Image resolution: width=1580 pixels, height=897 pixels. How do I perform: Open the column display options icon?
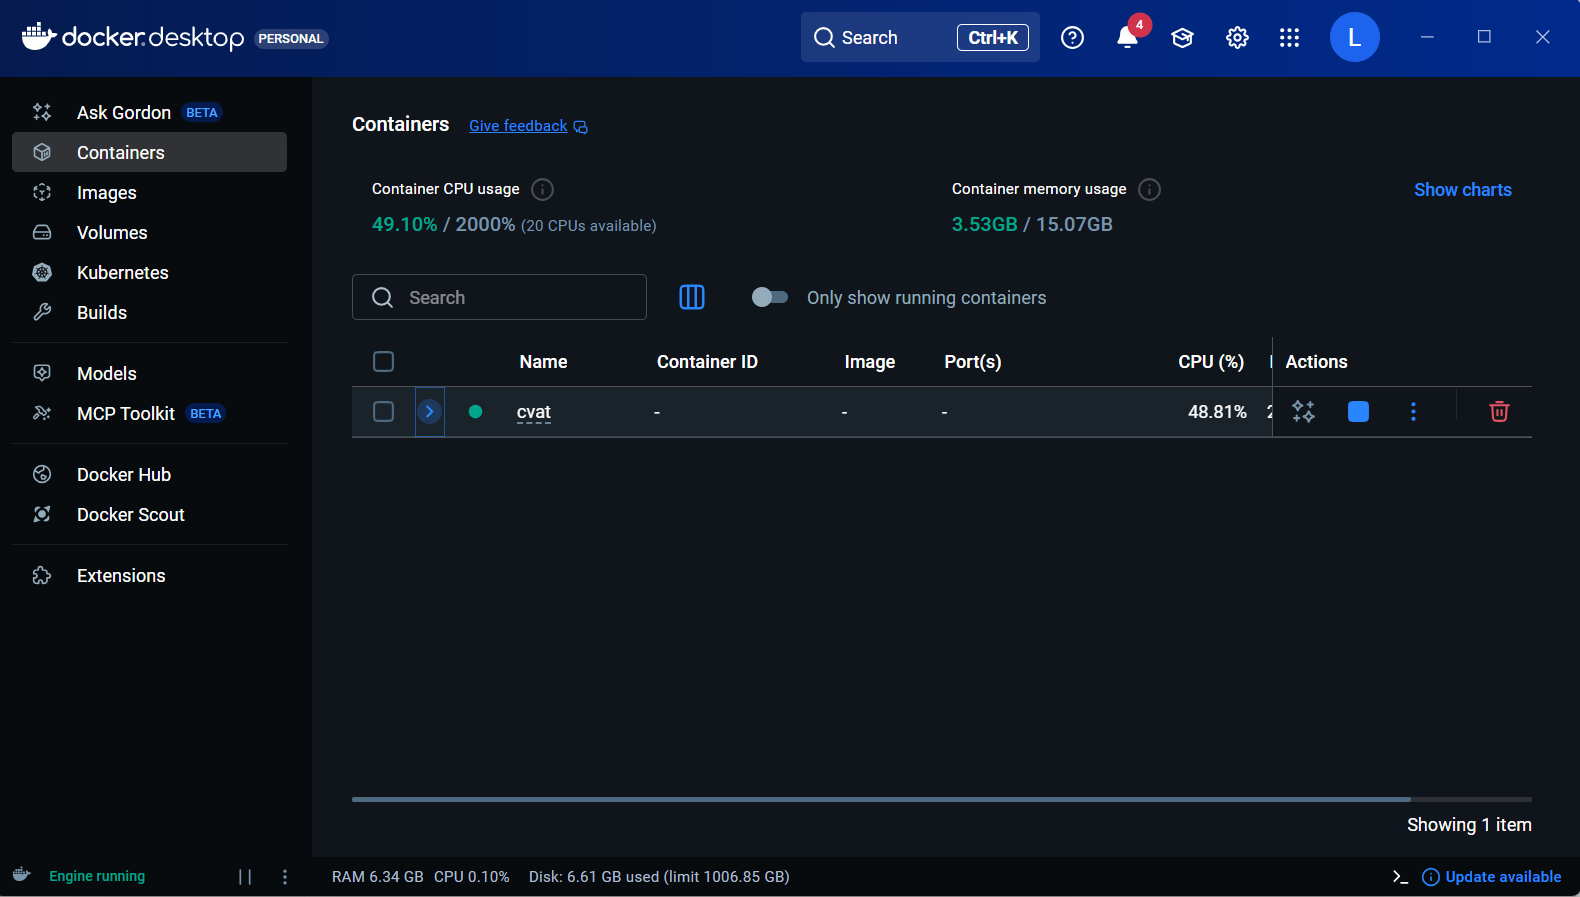pyautogui.click(x=692, y=297)
